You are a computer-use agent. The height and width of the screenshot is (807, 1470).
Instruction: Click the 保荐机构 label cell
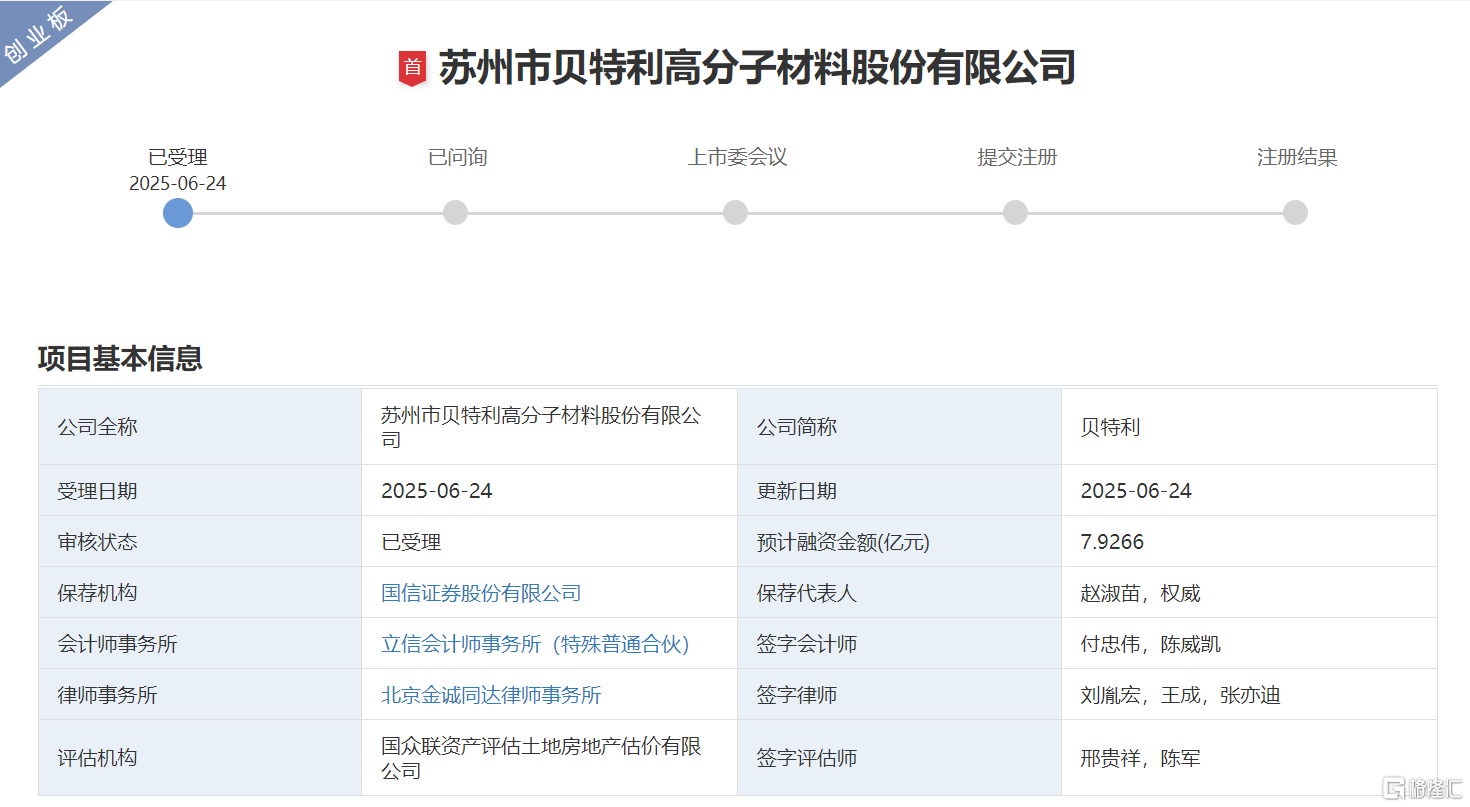click(200, 593)
